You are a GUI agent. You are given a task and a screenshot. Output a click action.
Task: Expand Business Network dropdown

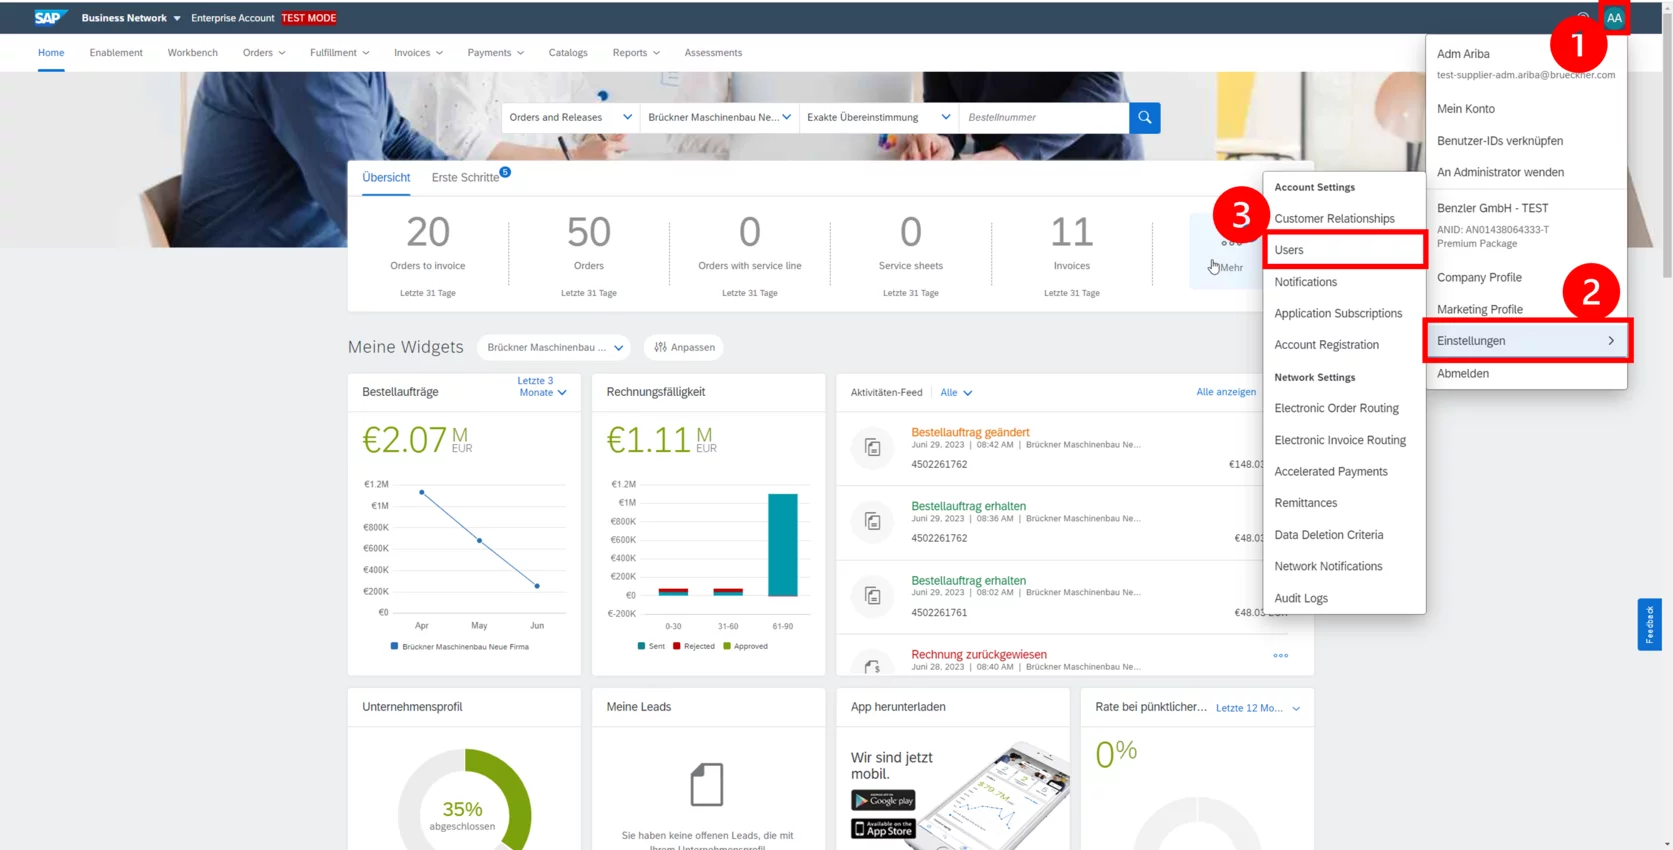(131, 18)
